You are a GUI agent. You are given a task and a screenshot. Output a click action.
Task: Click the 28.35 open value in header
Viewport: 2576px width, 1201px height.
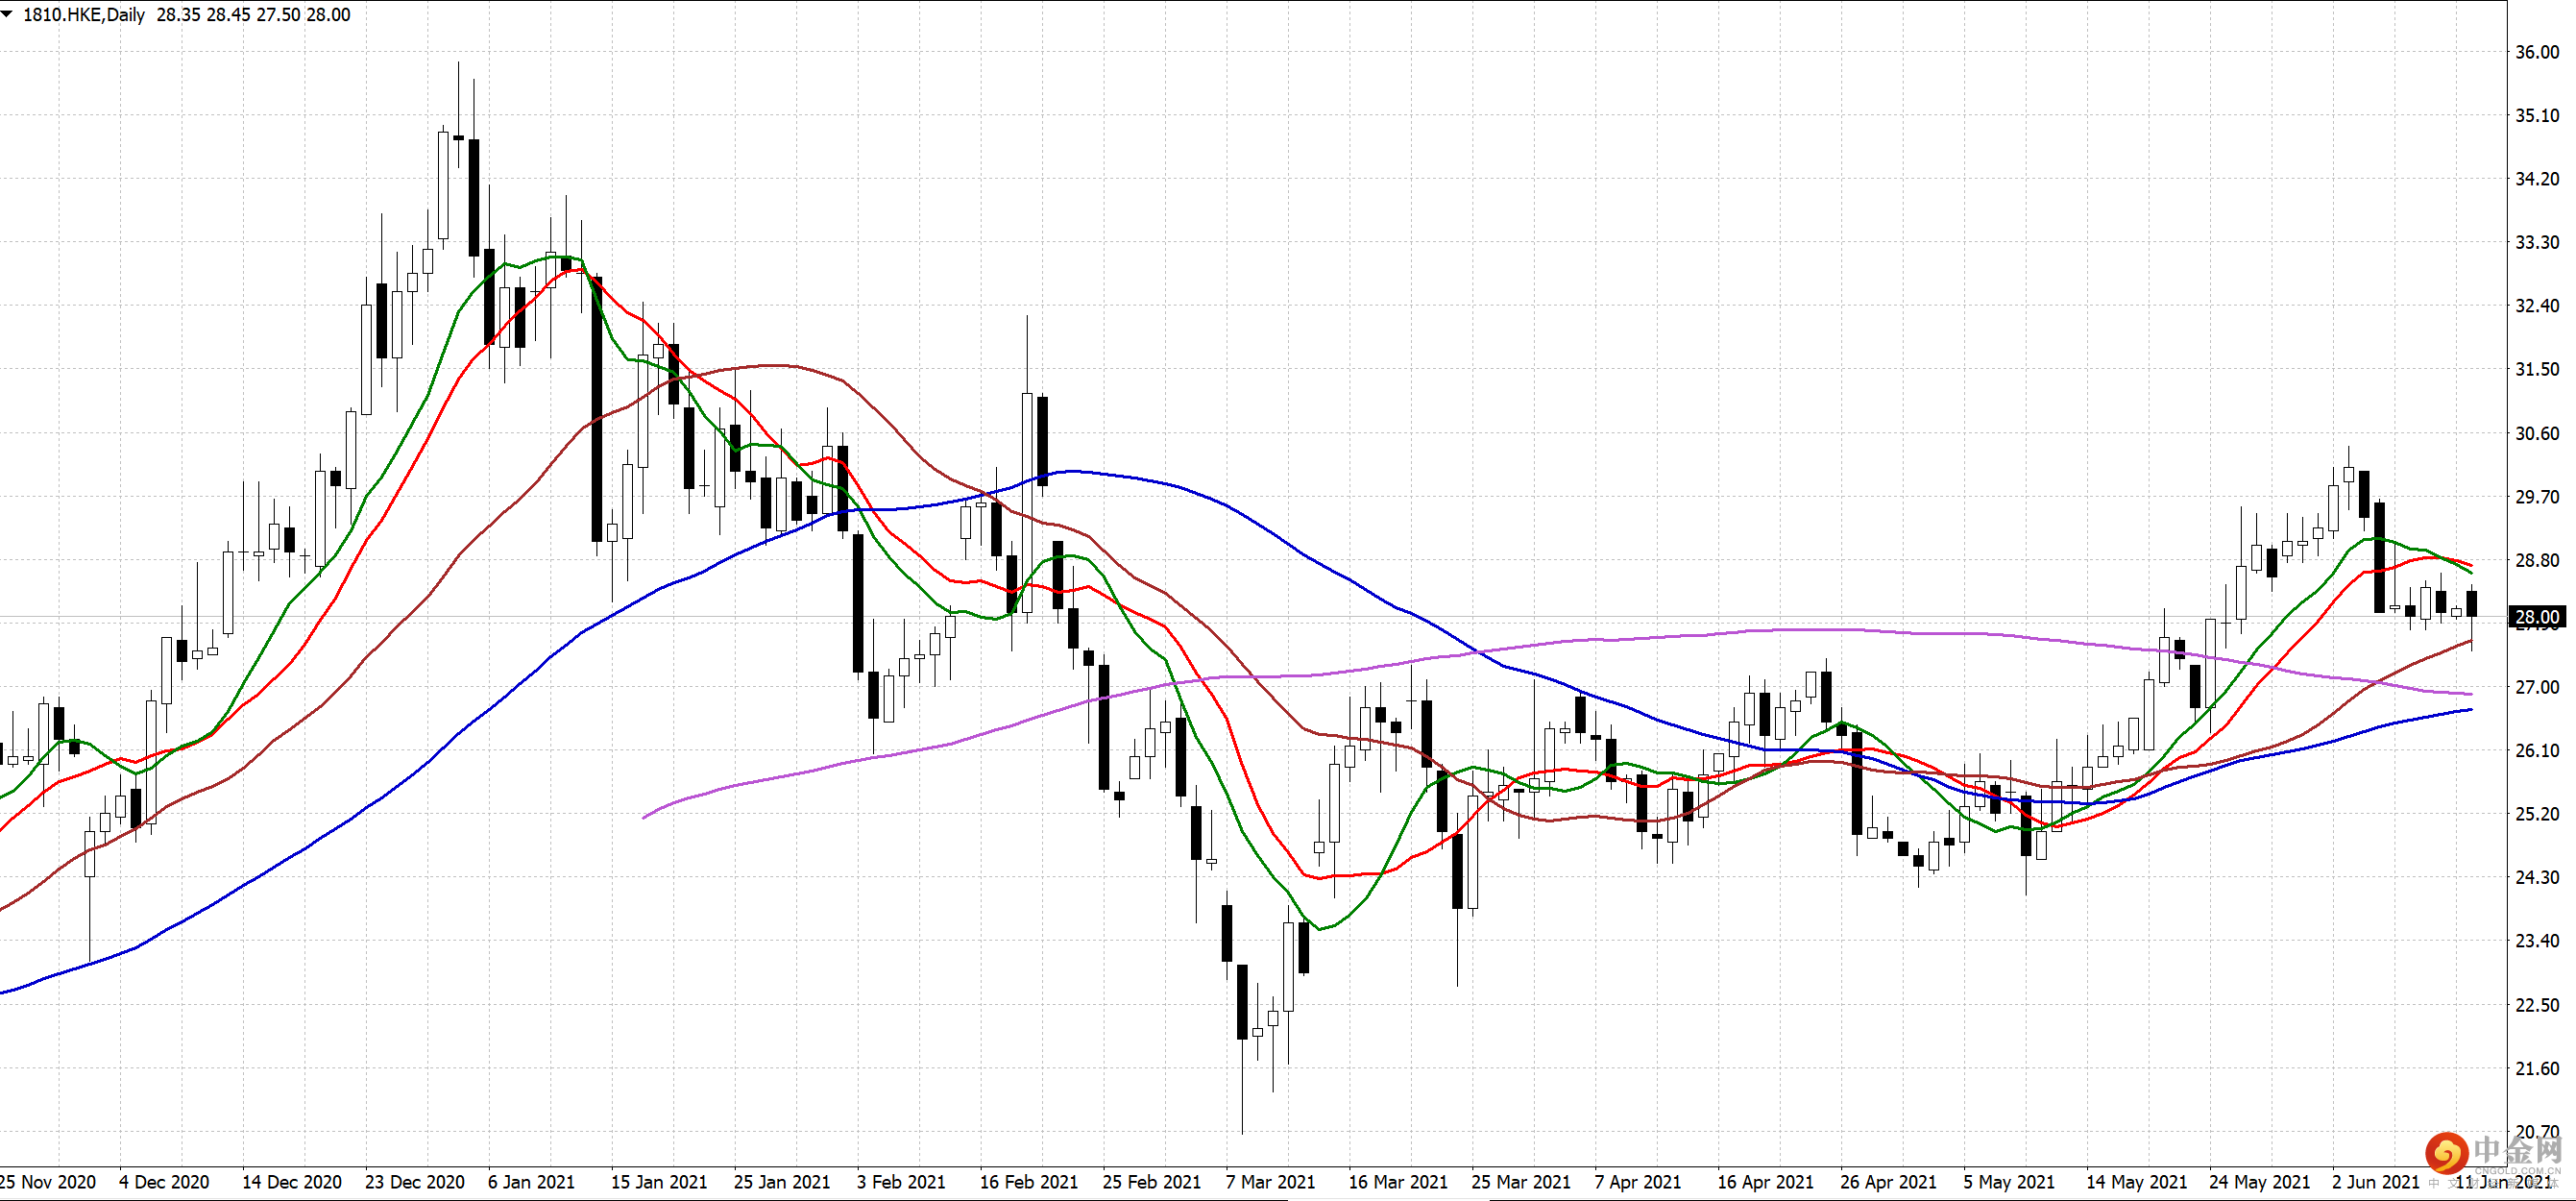click(178, 15)
